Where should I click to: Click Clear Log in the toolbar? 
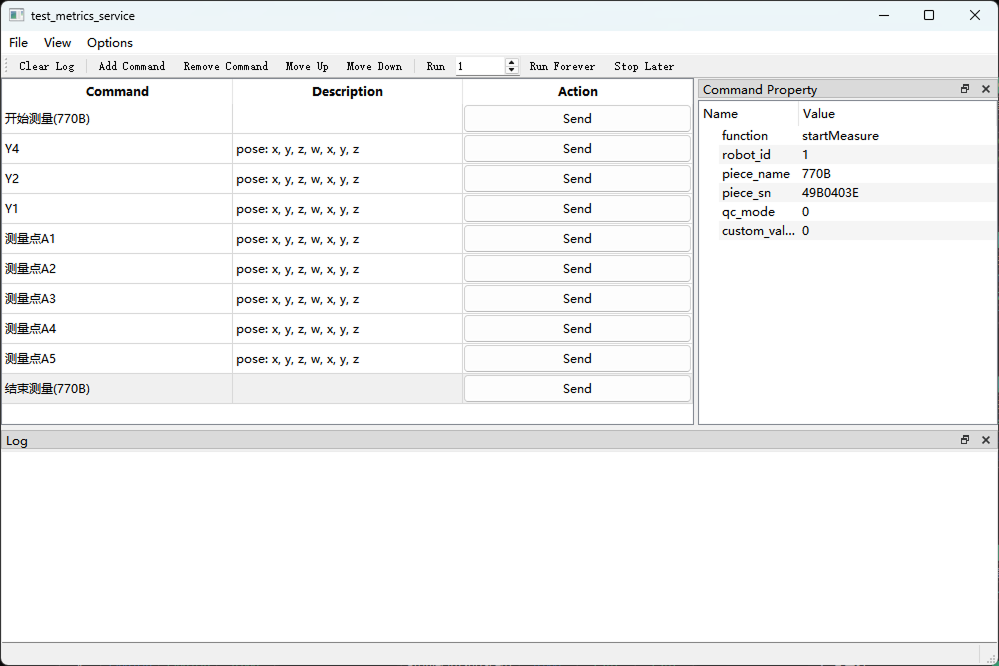click(x=45, y=66)
